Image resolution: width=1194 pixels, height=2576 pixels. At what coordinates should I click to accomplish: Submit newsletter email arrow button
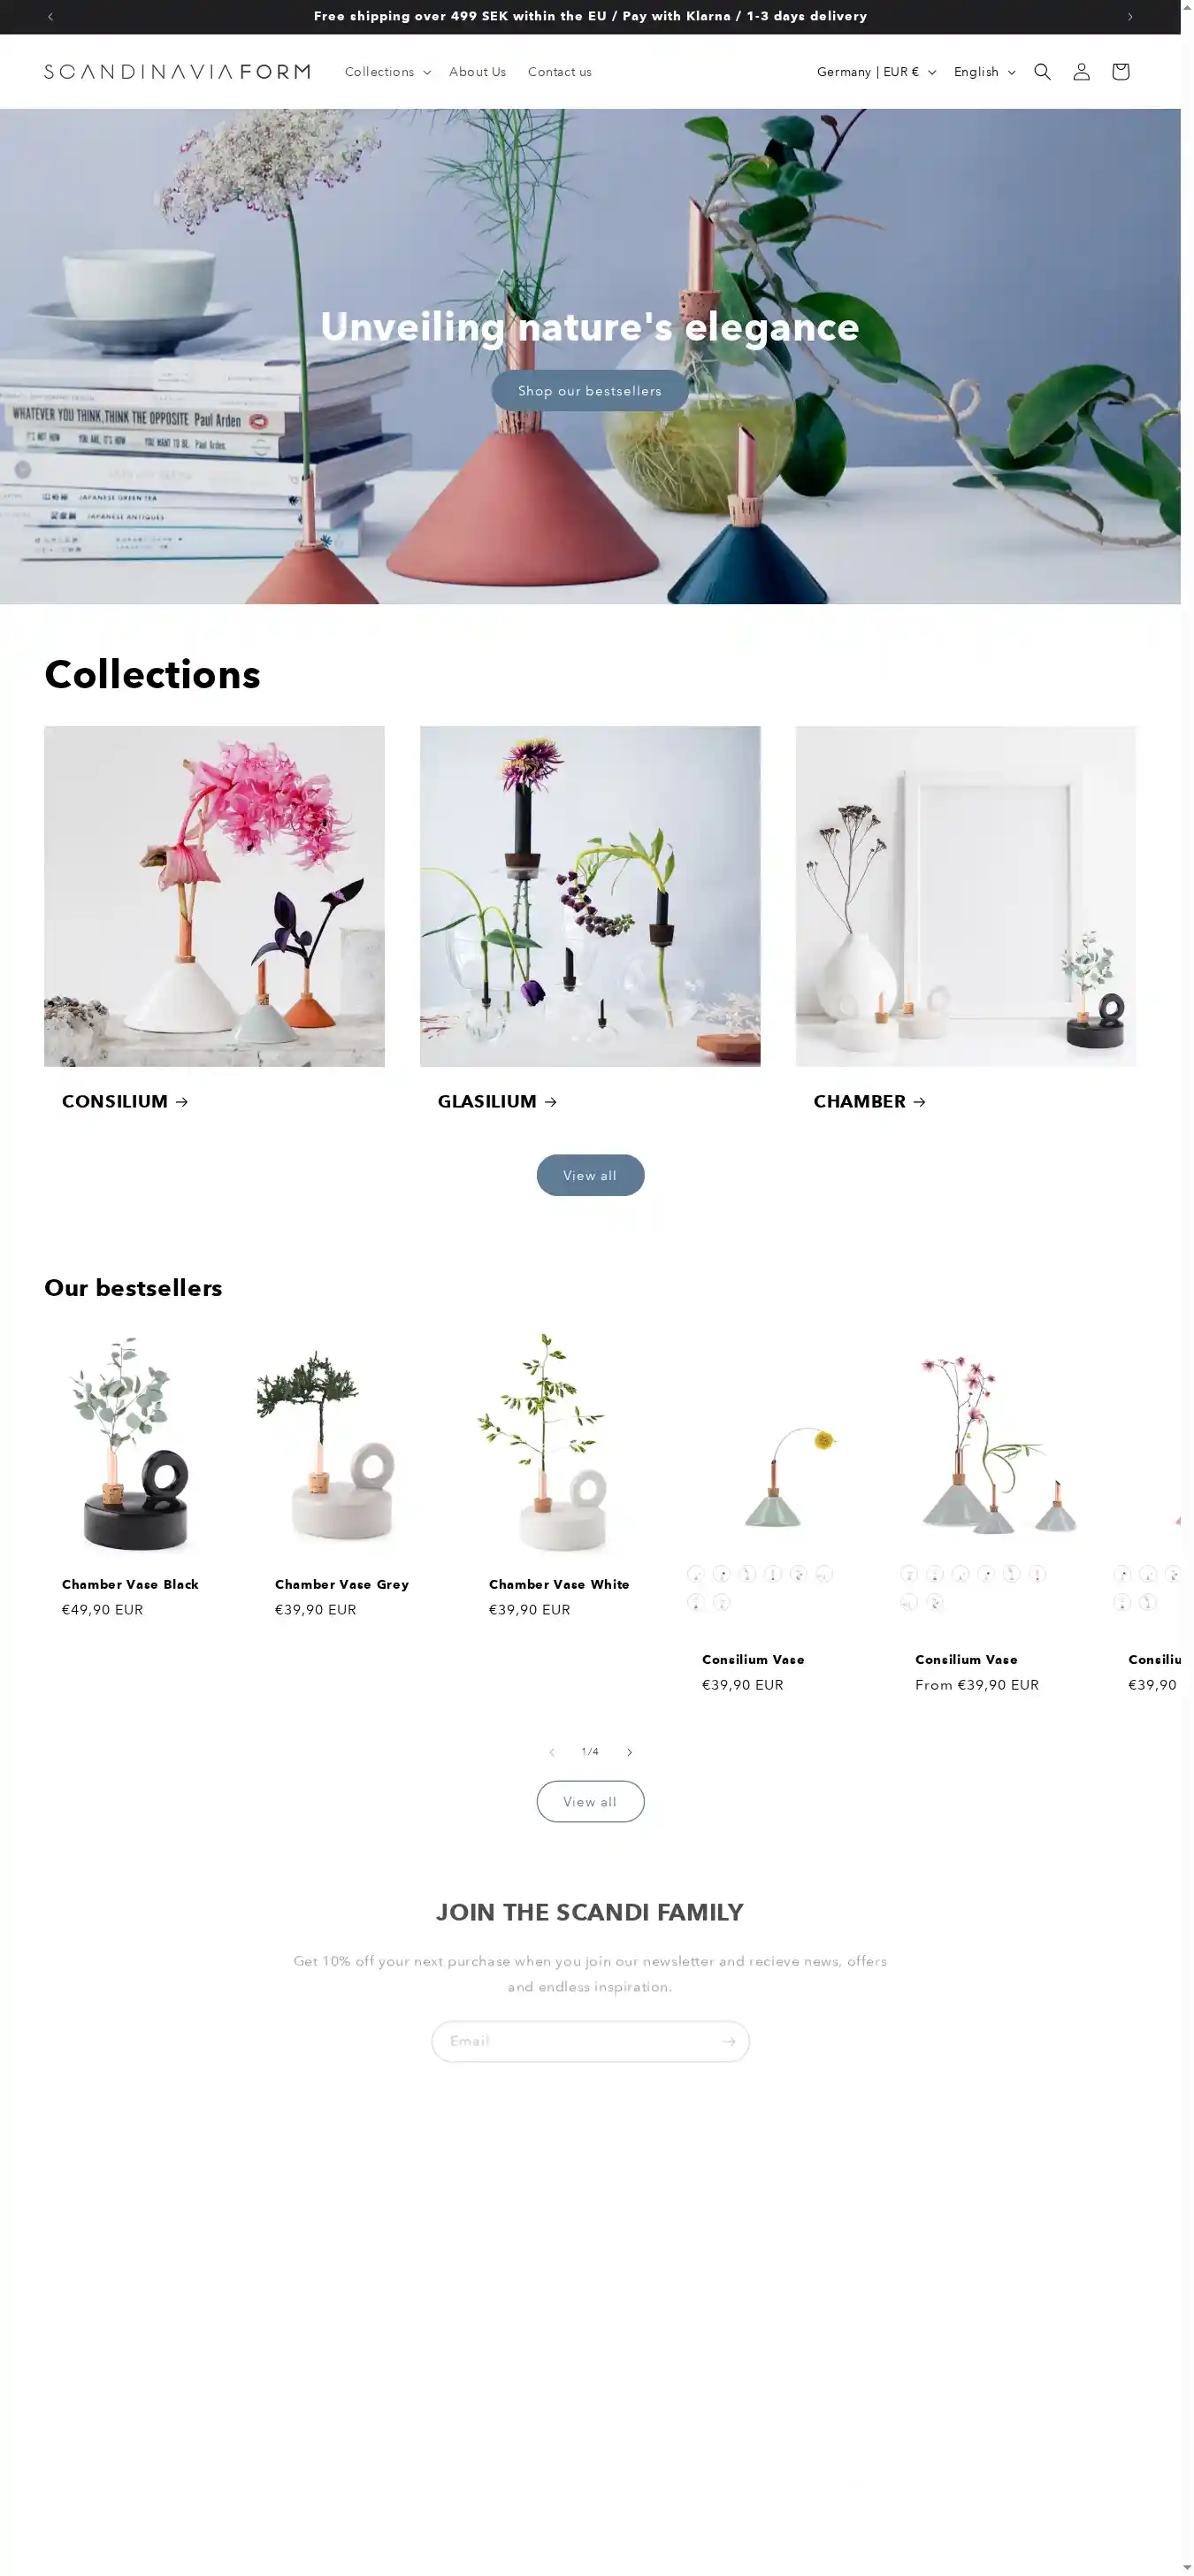[728, 2041]
